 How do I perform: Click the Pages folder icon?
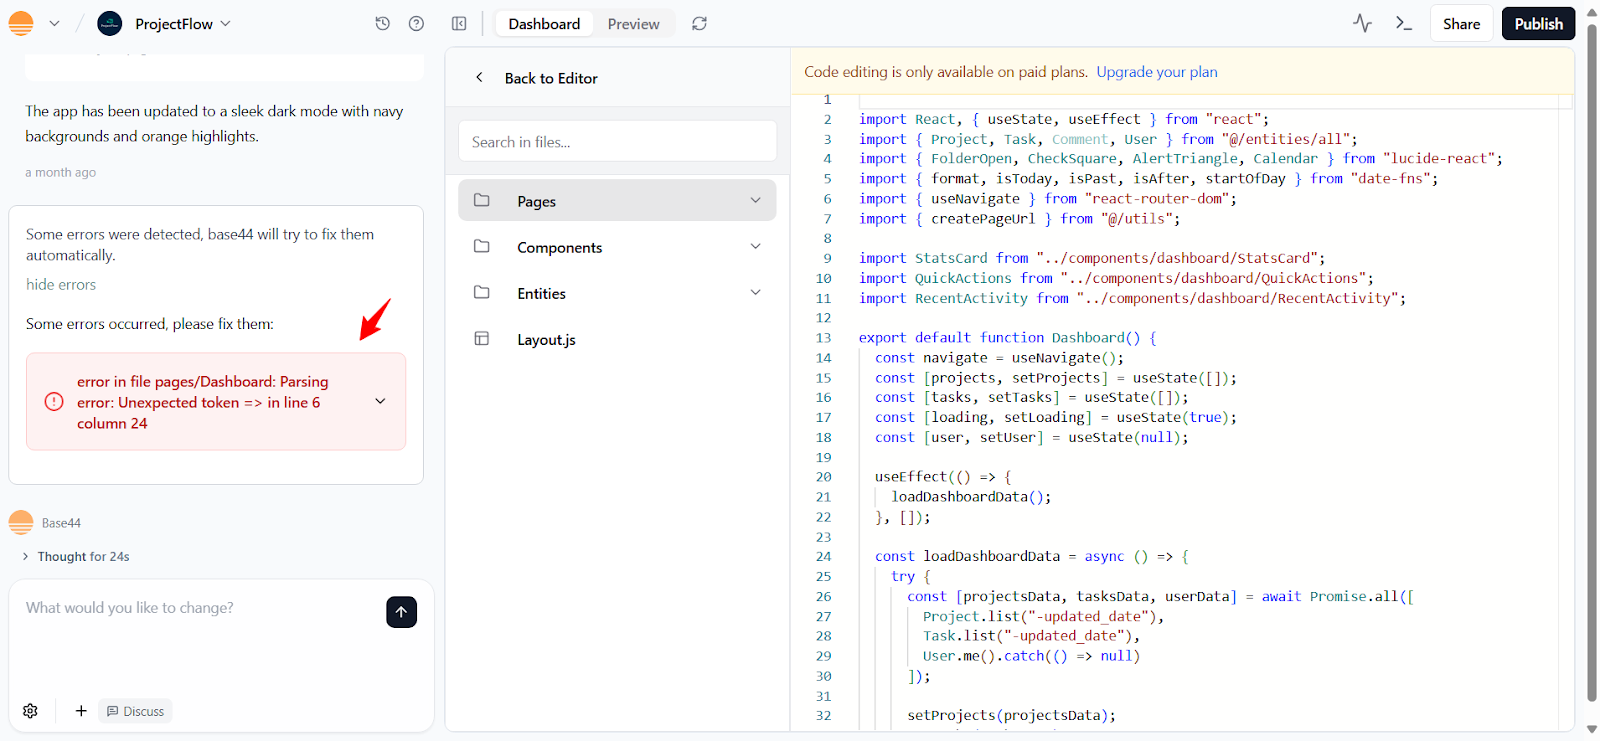(x=481, y=200)
